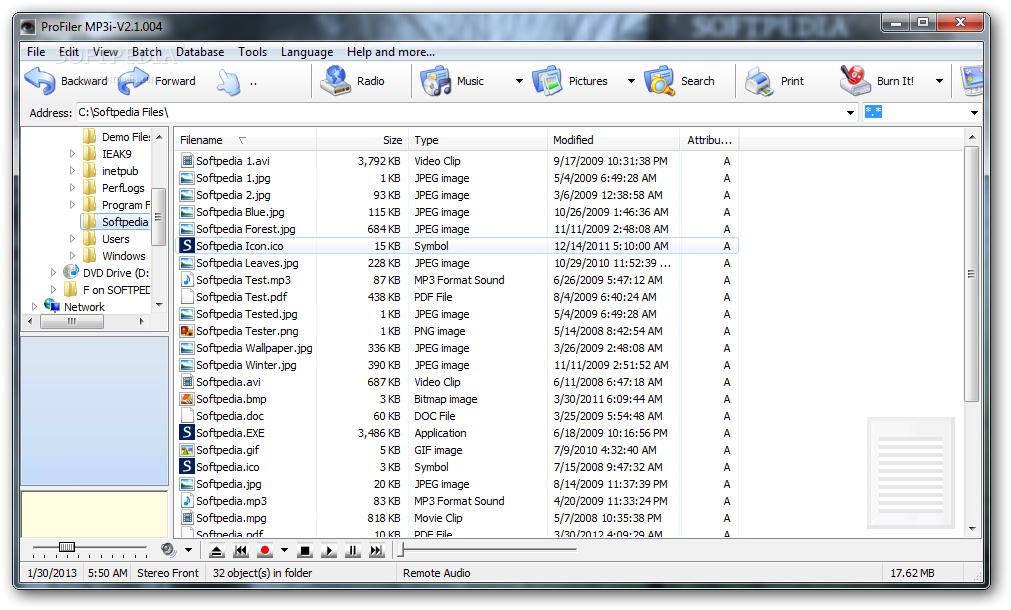Stop audio playback
Viewport: 1011px width, 610px height.
click(x=305, y=551)
